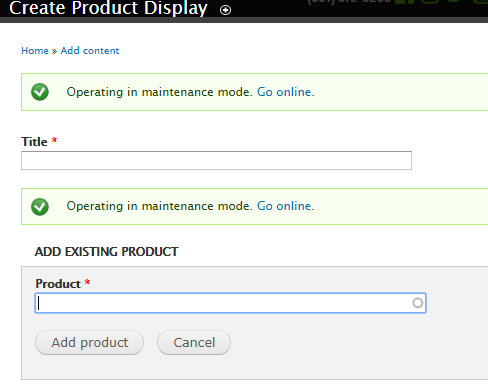Viewport: 488px width, 389px height.
Task: Click the green checkmark icon in the first status message
Action: tap(40, 92)
